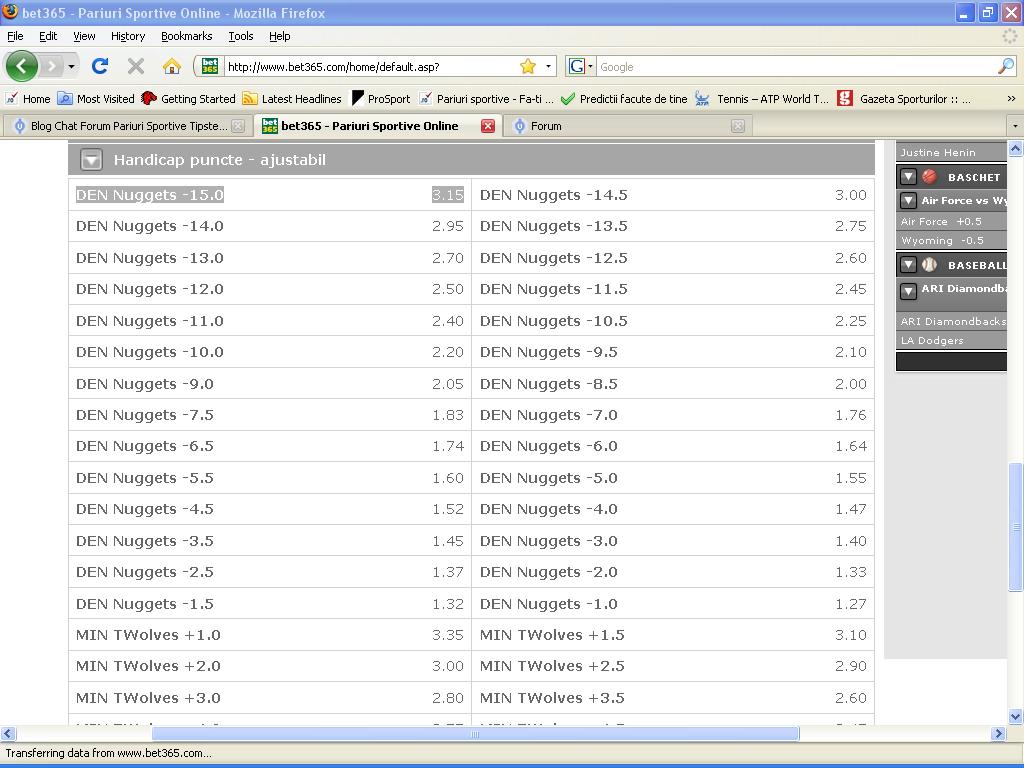
Task: Bet on DEN Nuggets -9.5 at 2.10
Action: [673, 352]
